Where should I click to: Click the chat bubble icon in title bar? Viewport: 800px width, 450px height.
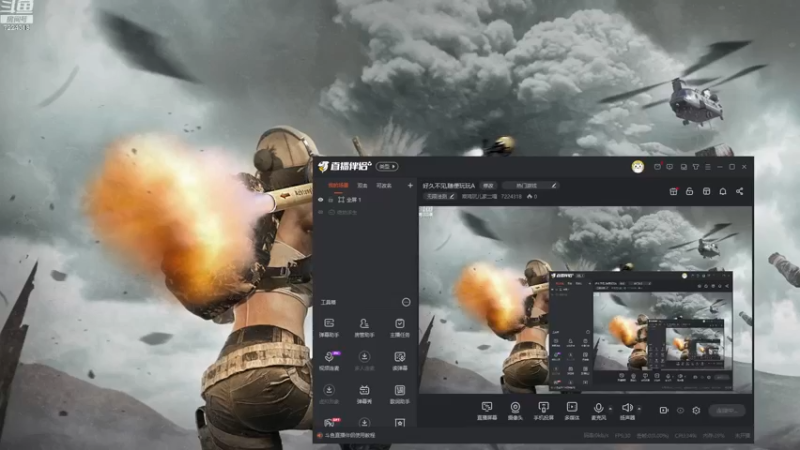pyautogui.click(x=669, y=167)
